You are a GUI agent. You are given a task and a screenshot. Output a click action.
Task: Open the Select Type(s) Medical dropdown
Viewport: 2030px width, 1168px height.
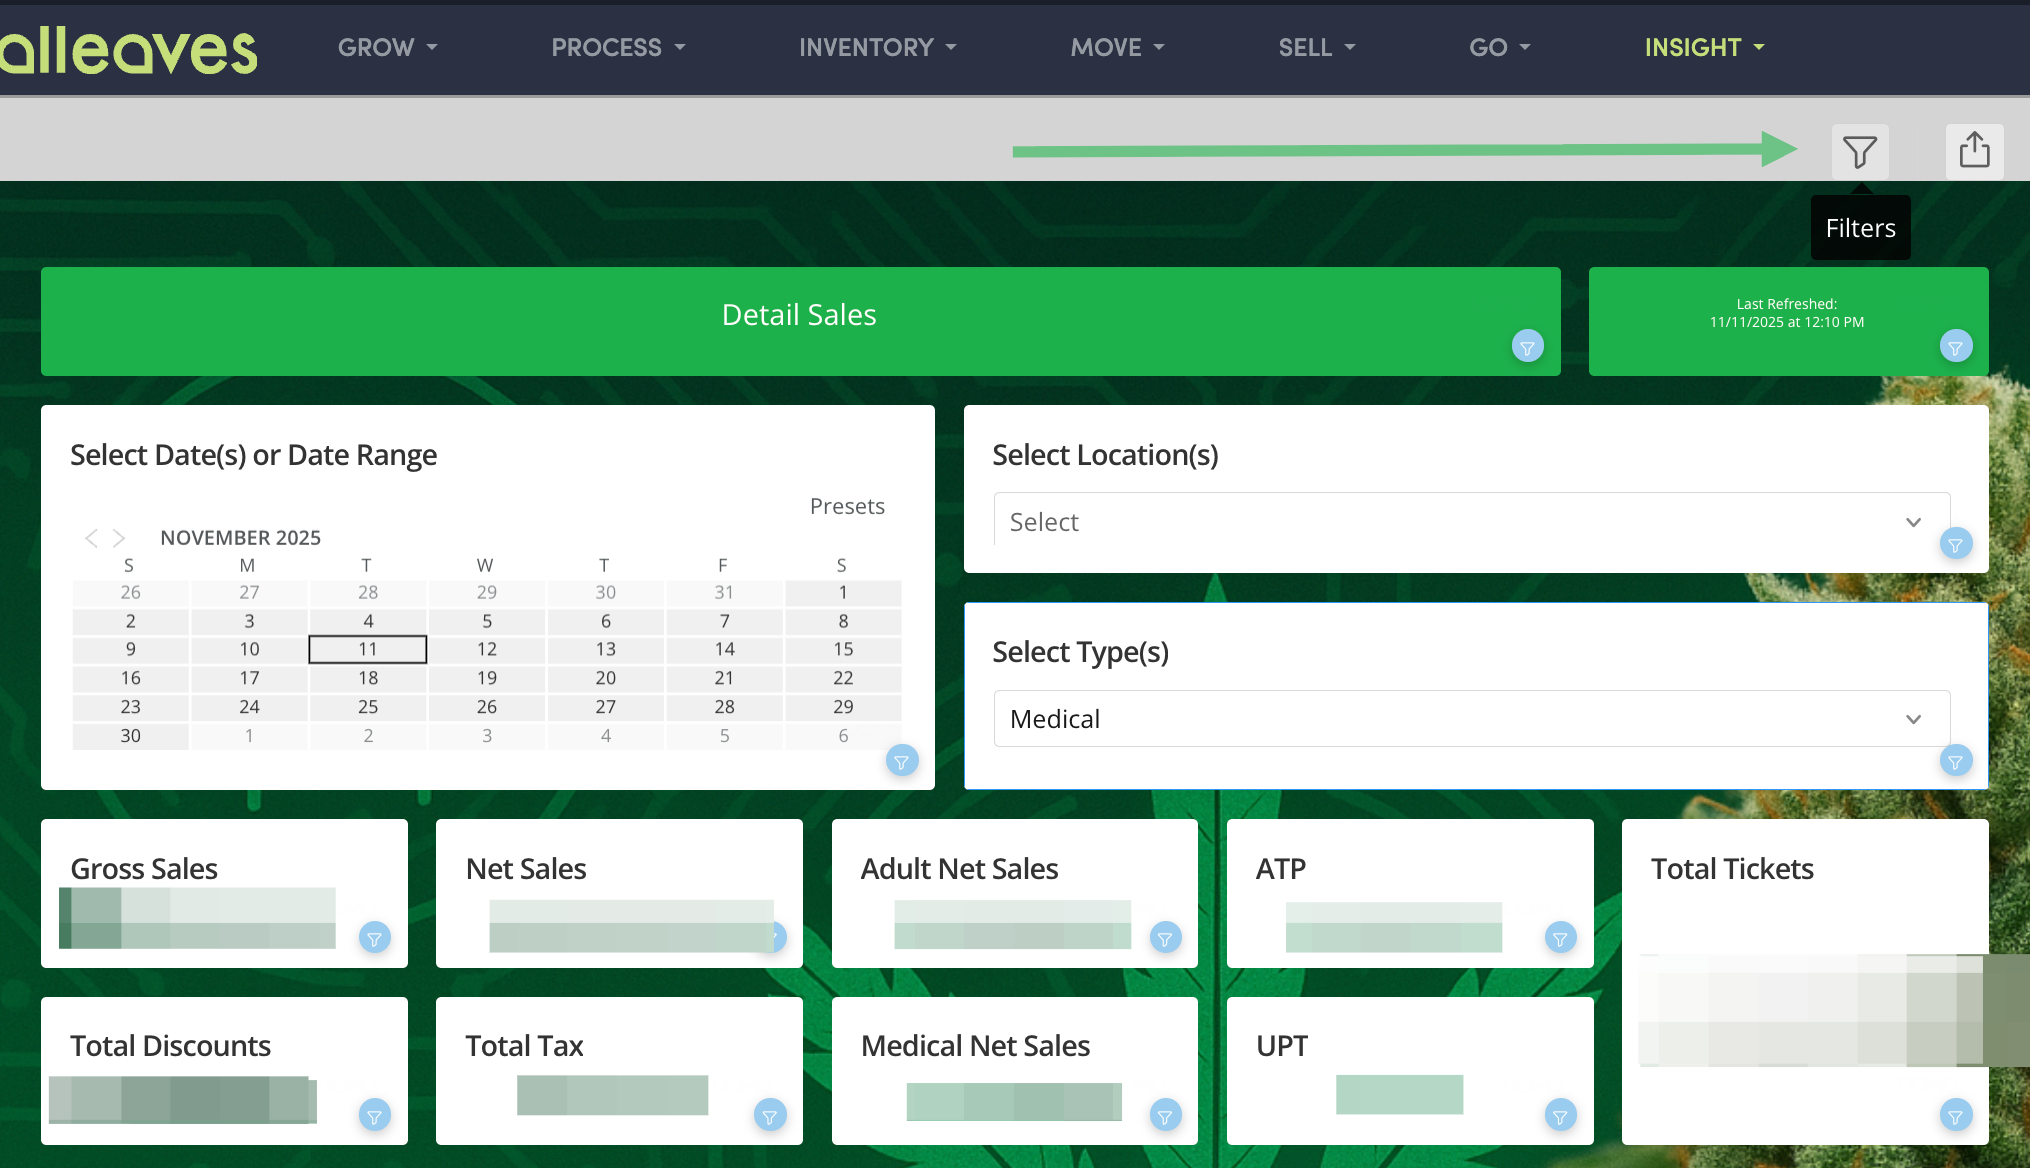click(x=1471, y=718)
